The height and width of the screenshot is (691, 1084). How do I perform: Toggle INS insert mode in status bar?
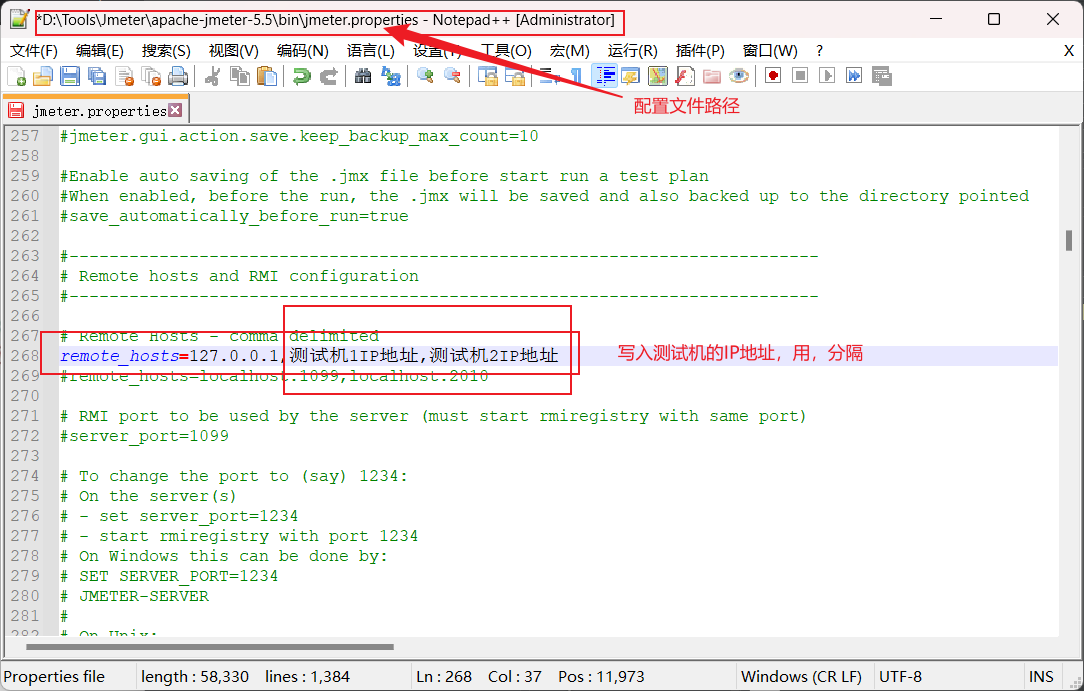(x=1041, y=676)
